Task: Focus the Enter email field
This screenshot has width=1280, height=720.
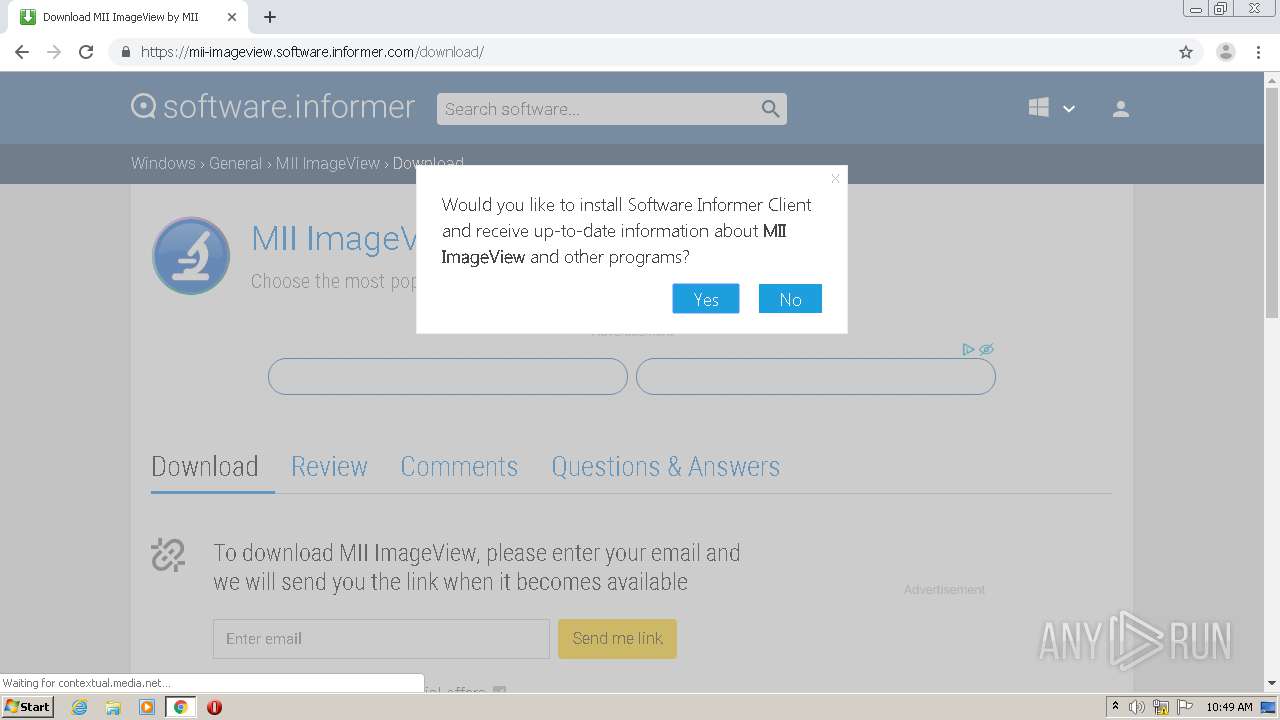Action: (381, 639)
